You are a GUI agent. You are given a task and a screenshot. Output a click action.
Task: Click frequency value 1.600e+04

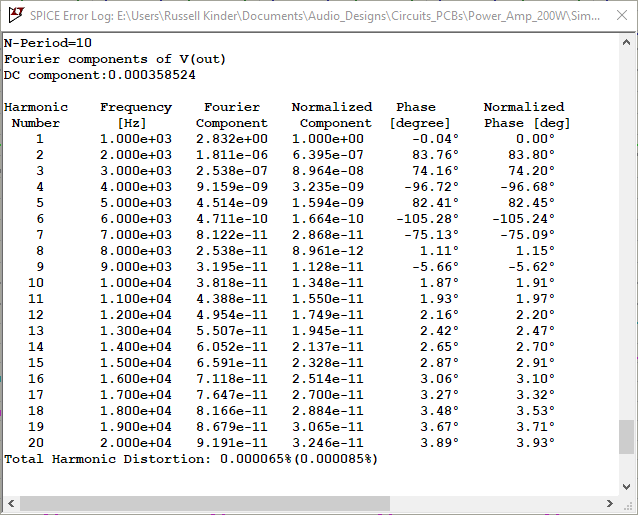click(x=136, y=379)
